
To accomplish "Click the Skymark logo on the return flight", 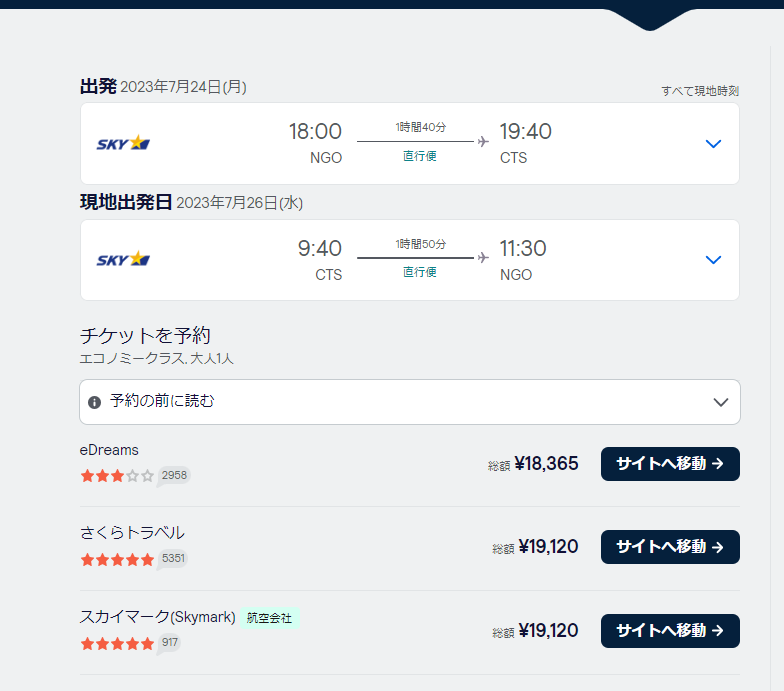I will click(x=123, y=260).
